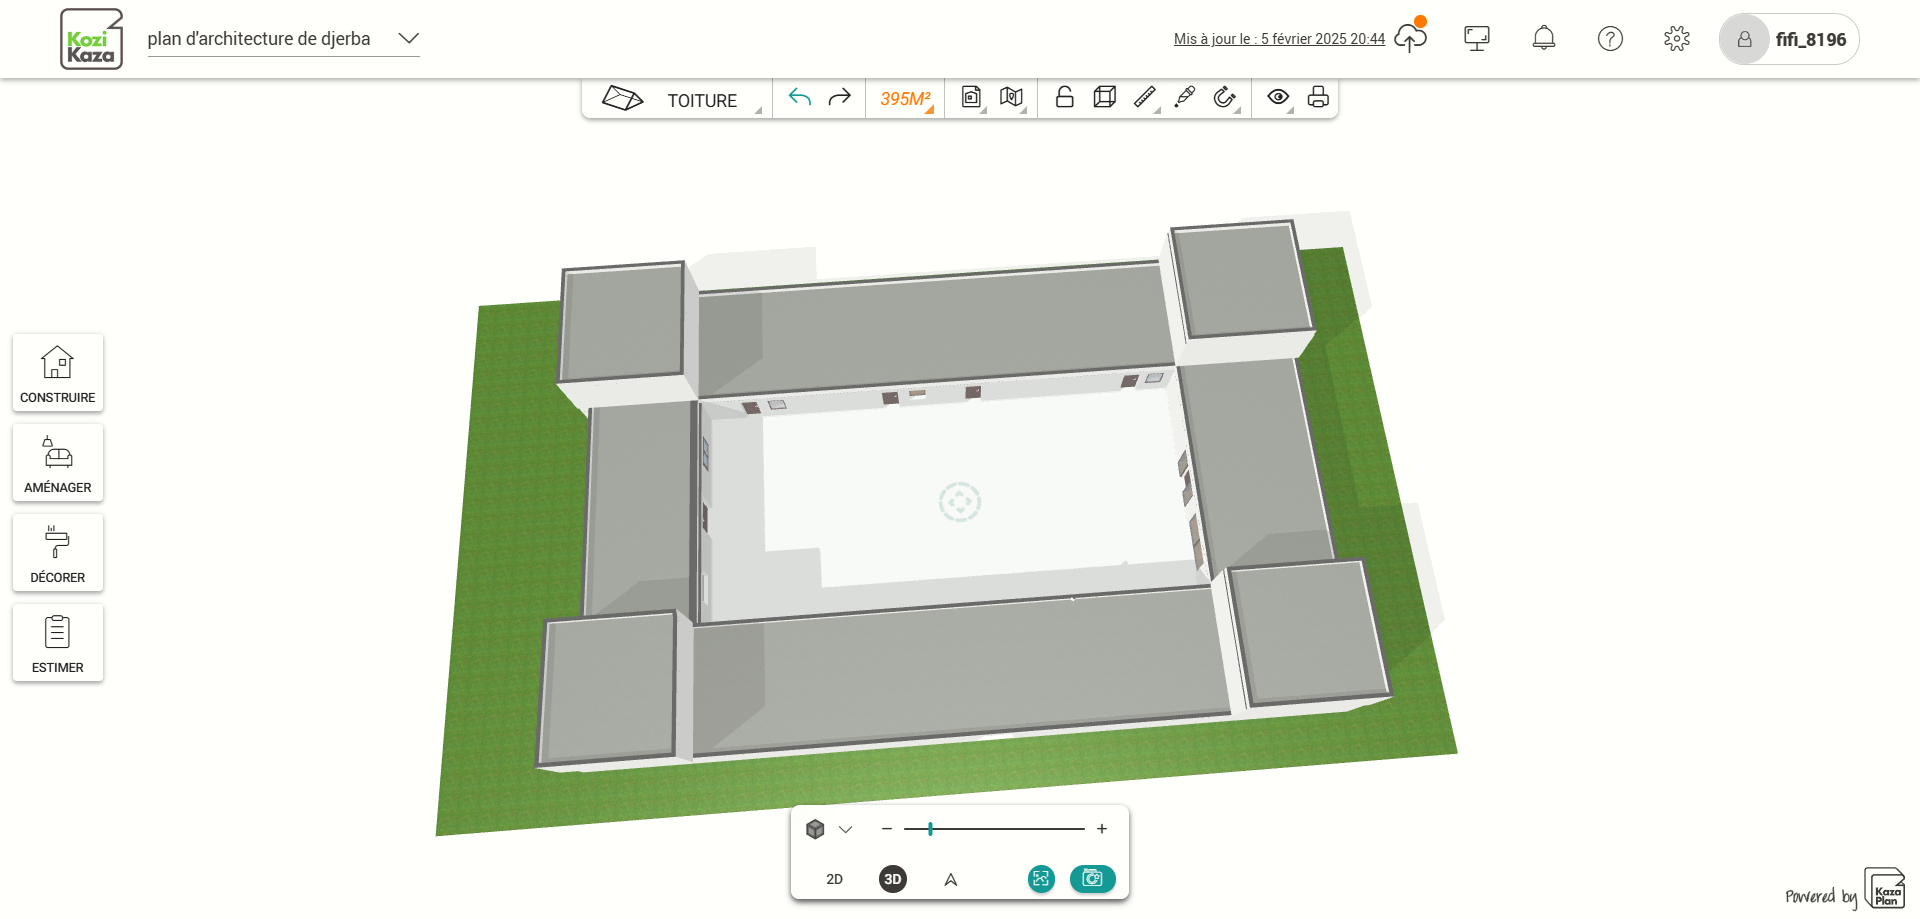
Task: Click the cloud save icon
Action: 1410,38
